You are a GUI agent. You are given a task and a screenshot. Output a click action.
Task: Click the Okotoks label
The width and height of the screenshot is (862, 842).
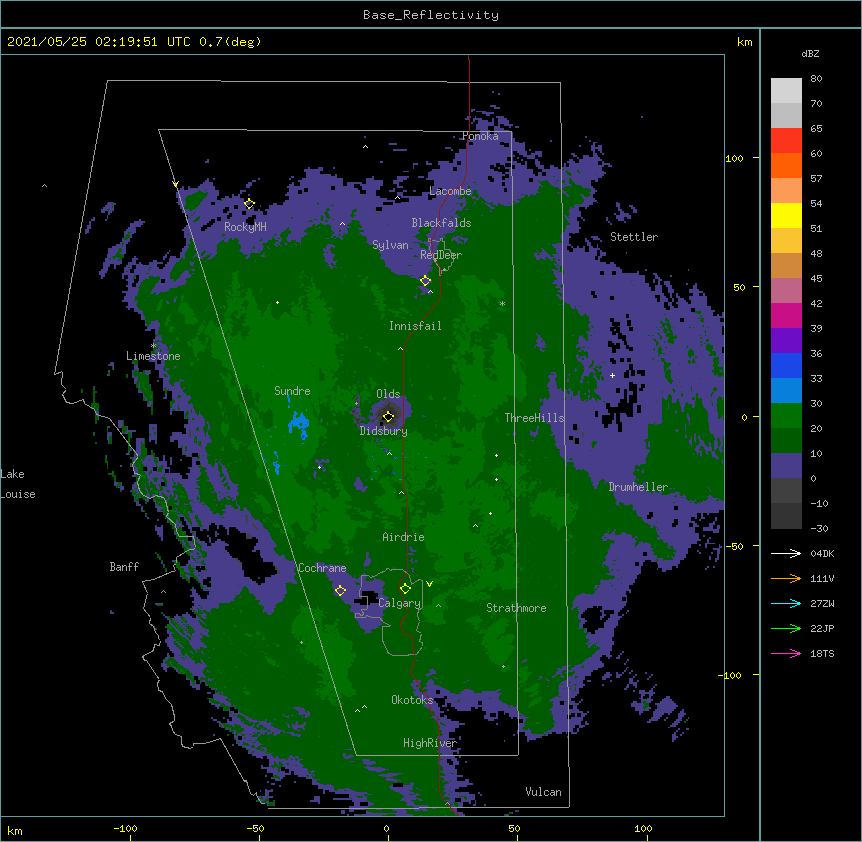(412, 700)
